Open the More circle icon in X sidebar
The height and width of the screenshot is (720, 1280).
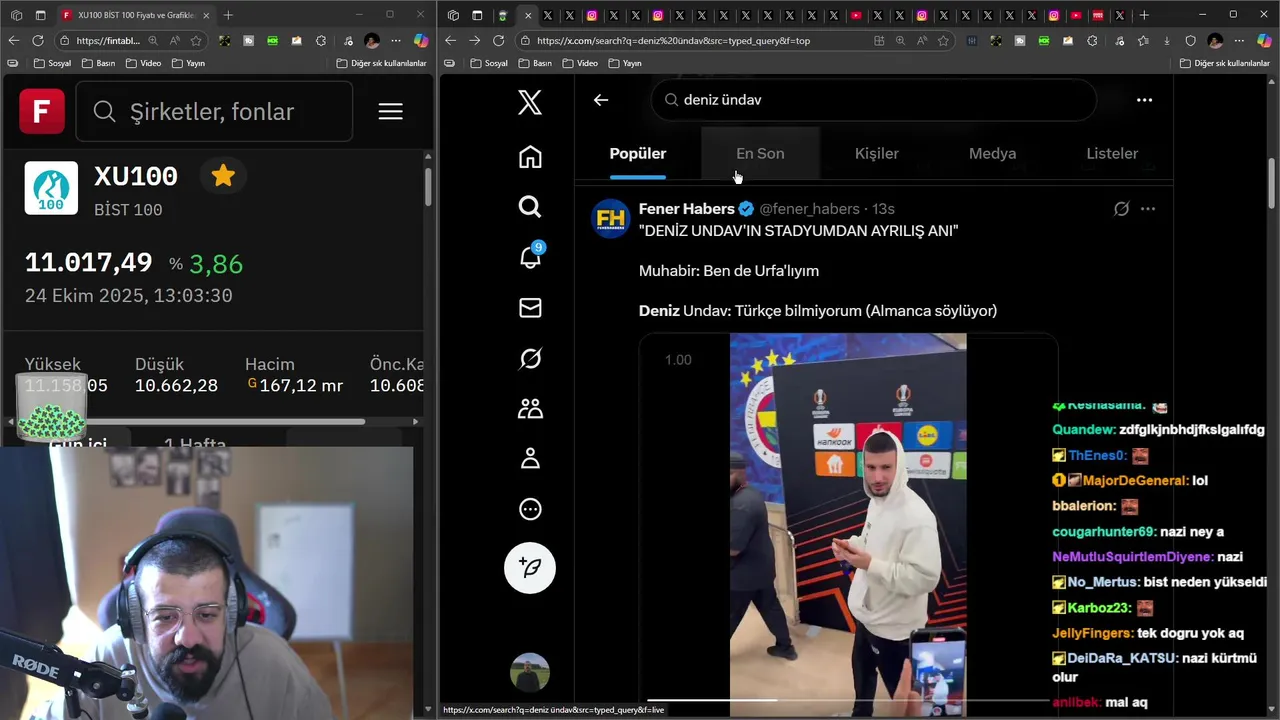pos(530,509)
